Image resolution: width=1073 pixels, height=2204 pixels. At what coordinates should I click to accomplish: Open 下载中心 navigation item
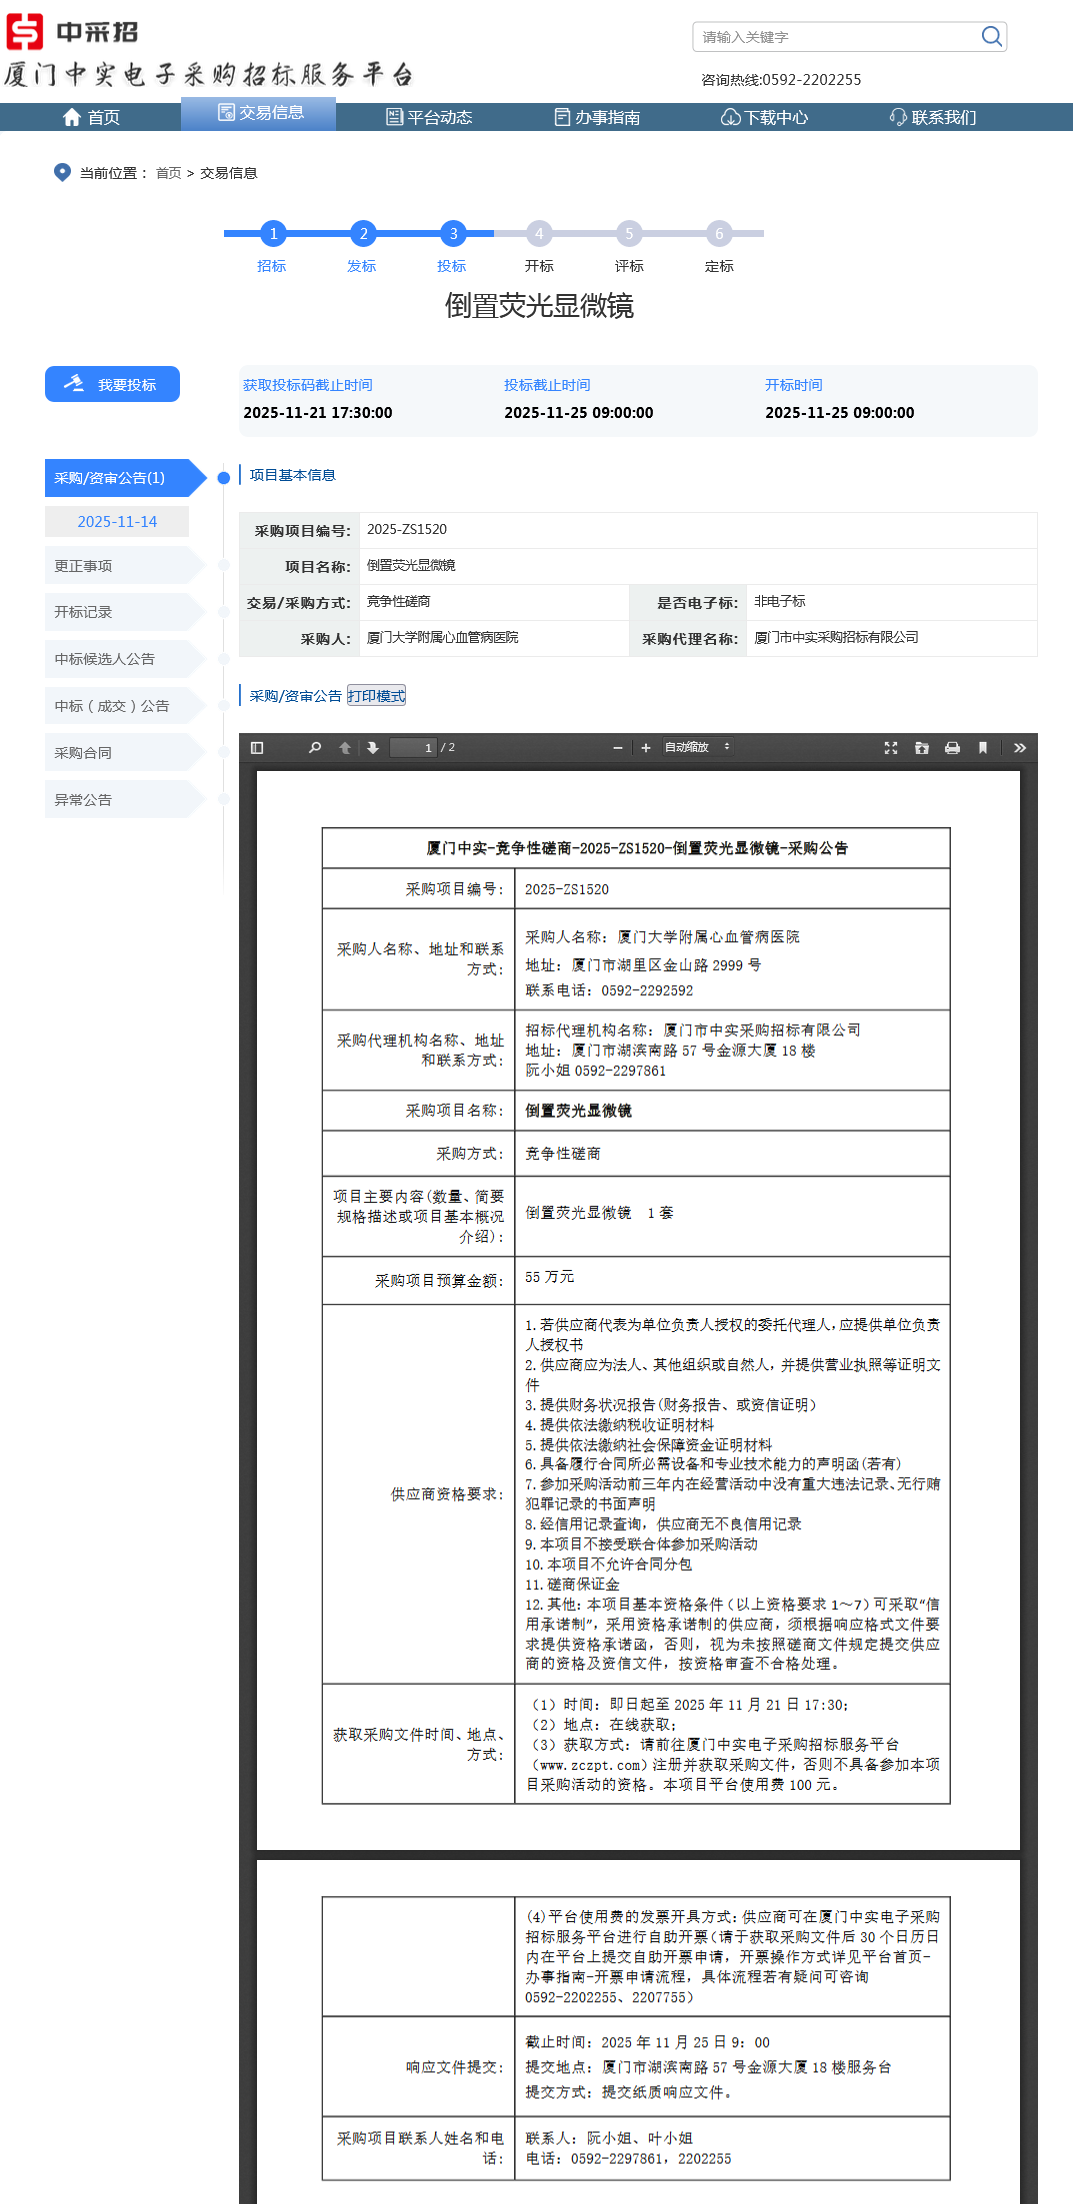pyautogui.click(x=765, y=117)
